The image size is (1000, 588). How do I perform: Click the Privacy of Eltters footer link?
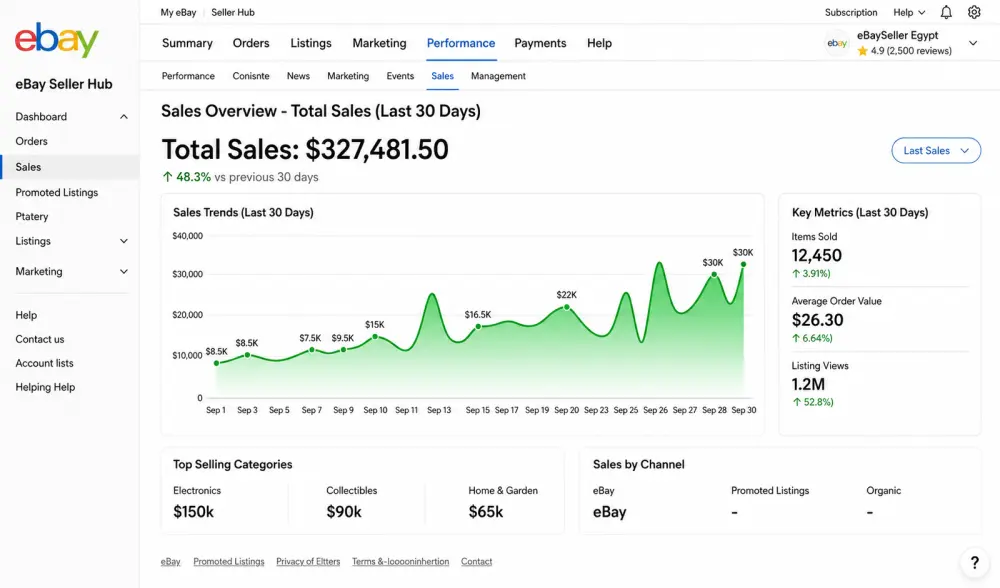[x=308, y=562]
